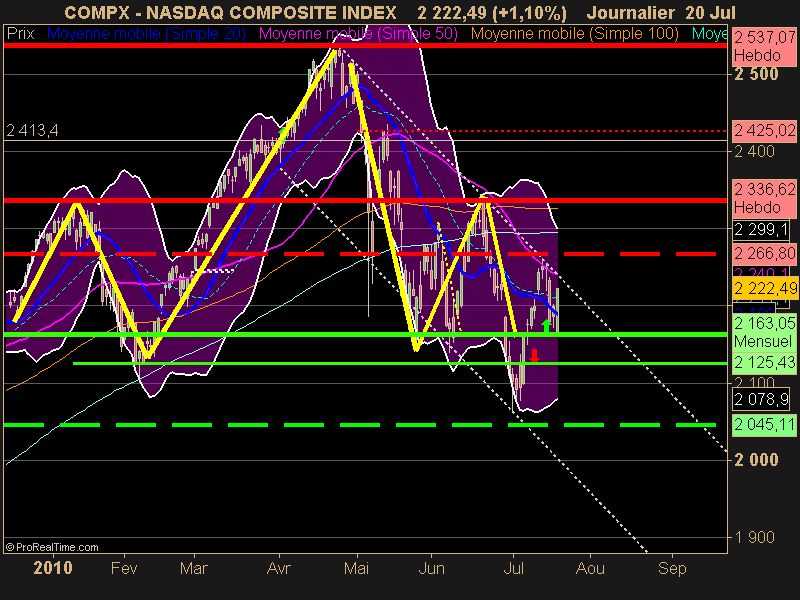Image resolution: width=800 pixels, height=600 pixels.
Task: Click the '2 266,80' red price label
Action: (764, 254)
